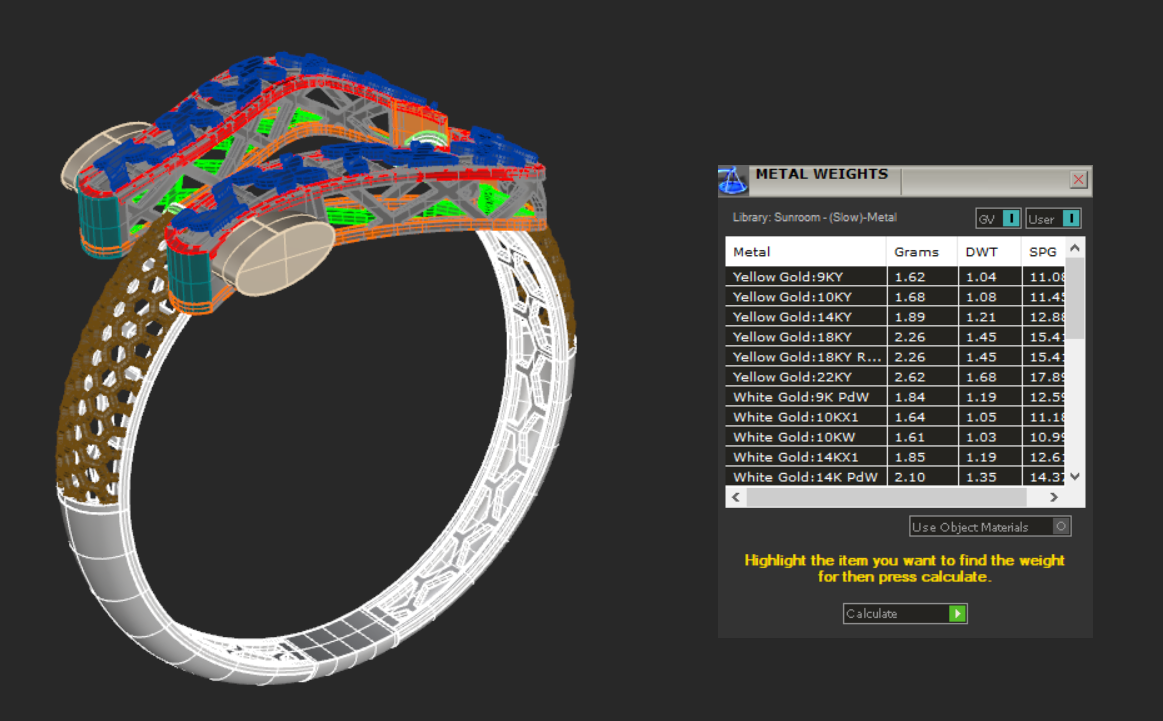The width and height of the screenshot is (1163, 721).
Task: Enable Use Object Materials option
Action: (1061, 526)
